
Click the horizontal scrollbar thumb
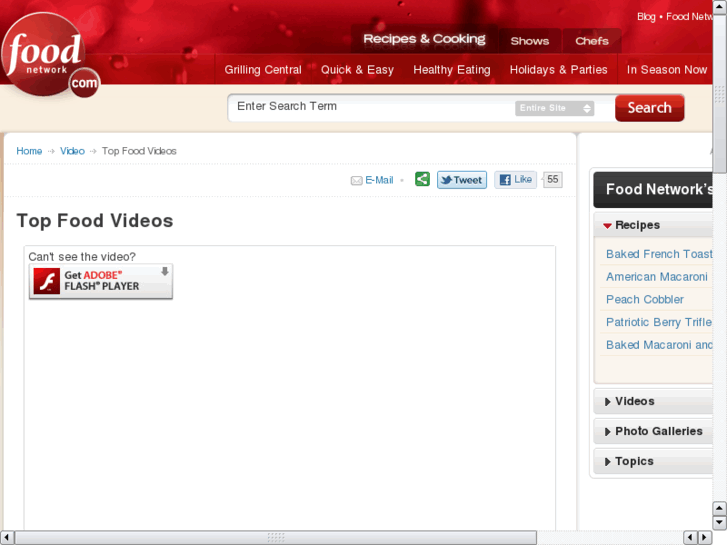tap(276, 538)
